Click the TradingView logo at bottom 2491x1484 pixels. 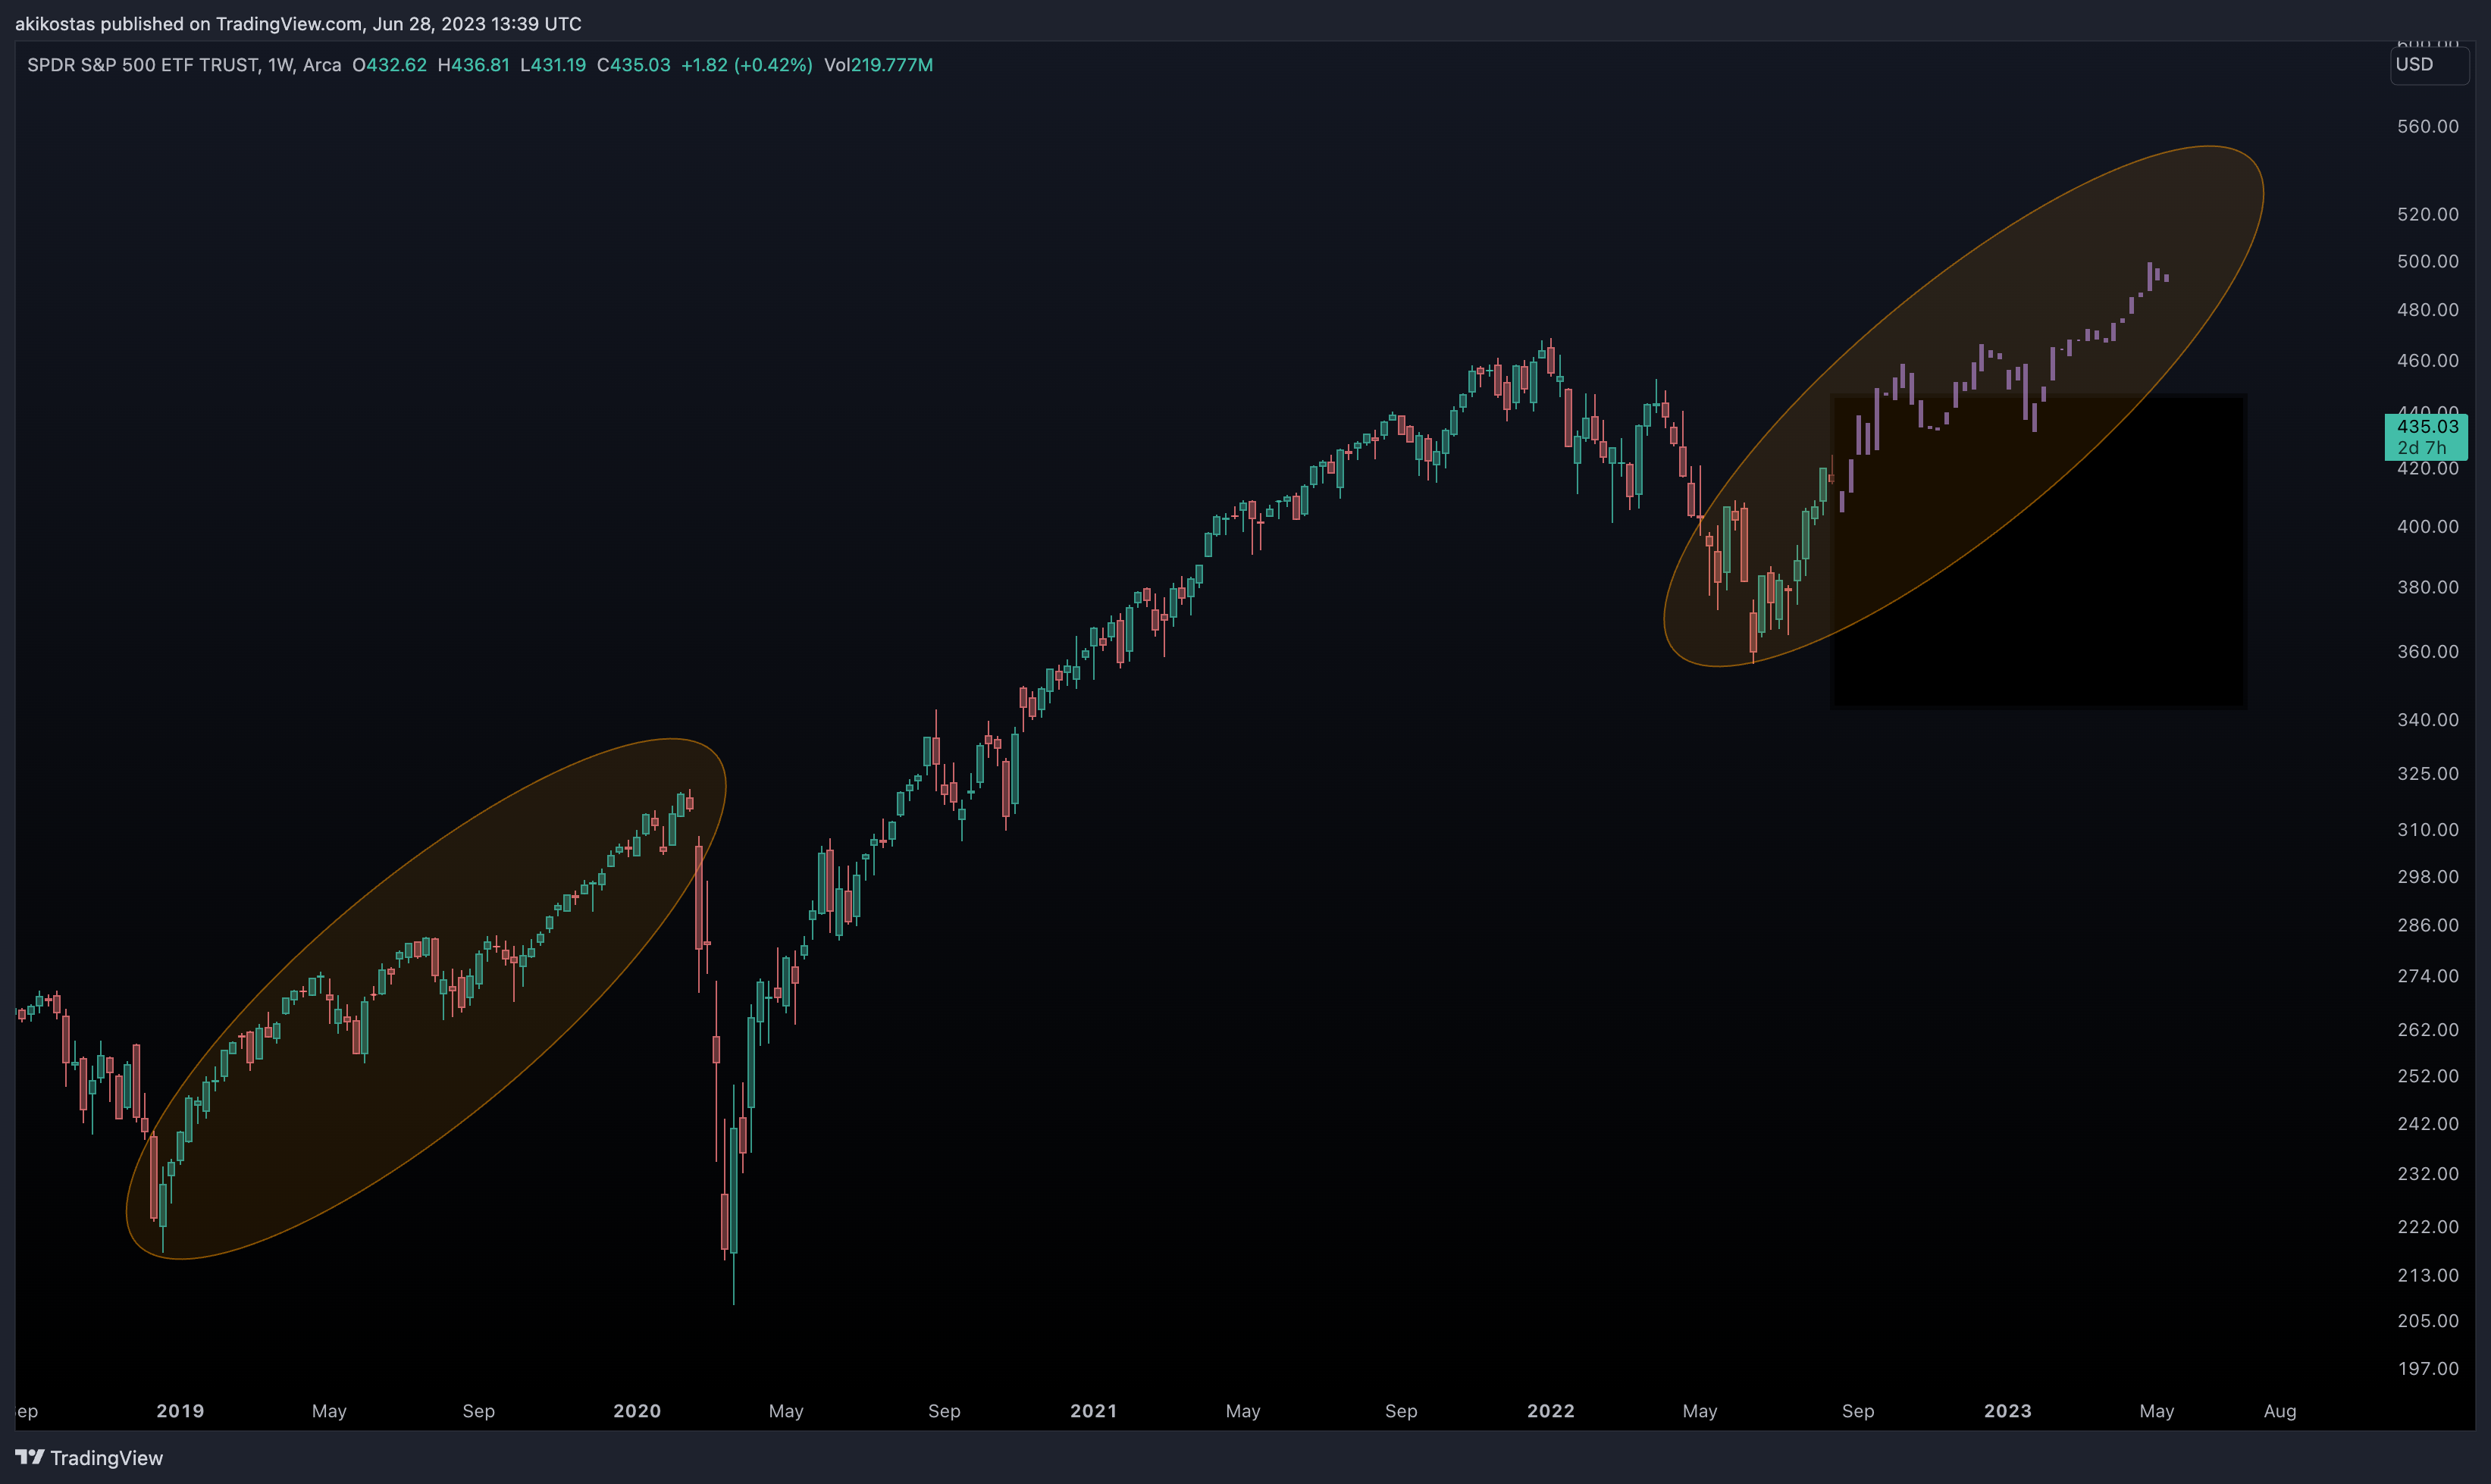point(89,1457)
